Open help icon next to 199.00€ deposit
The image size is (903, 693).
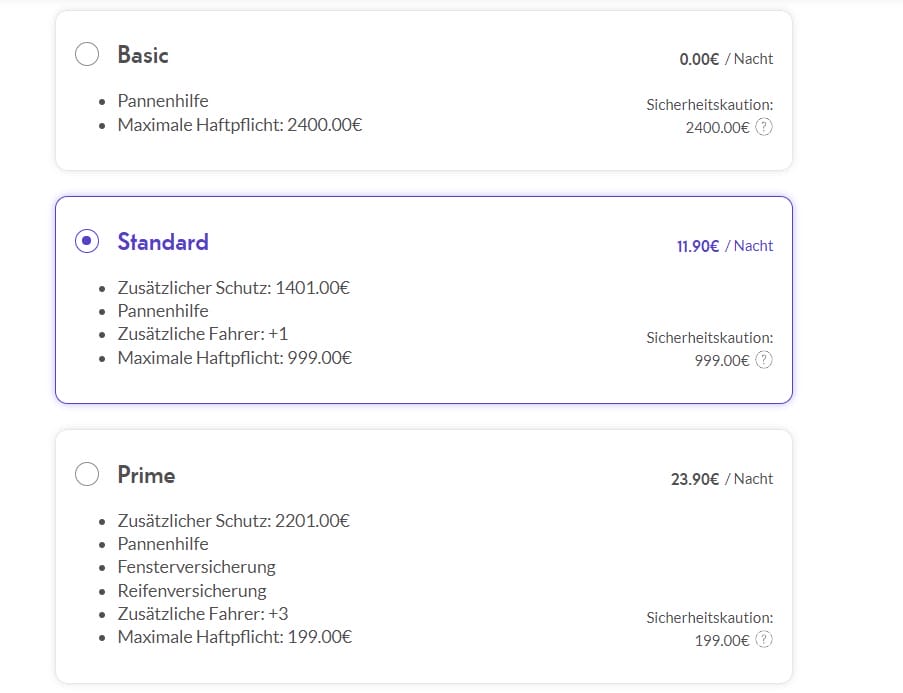[764, 640]
